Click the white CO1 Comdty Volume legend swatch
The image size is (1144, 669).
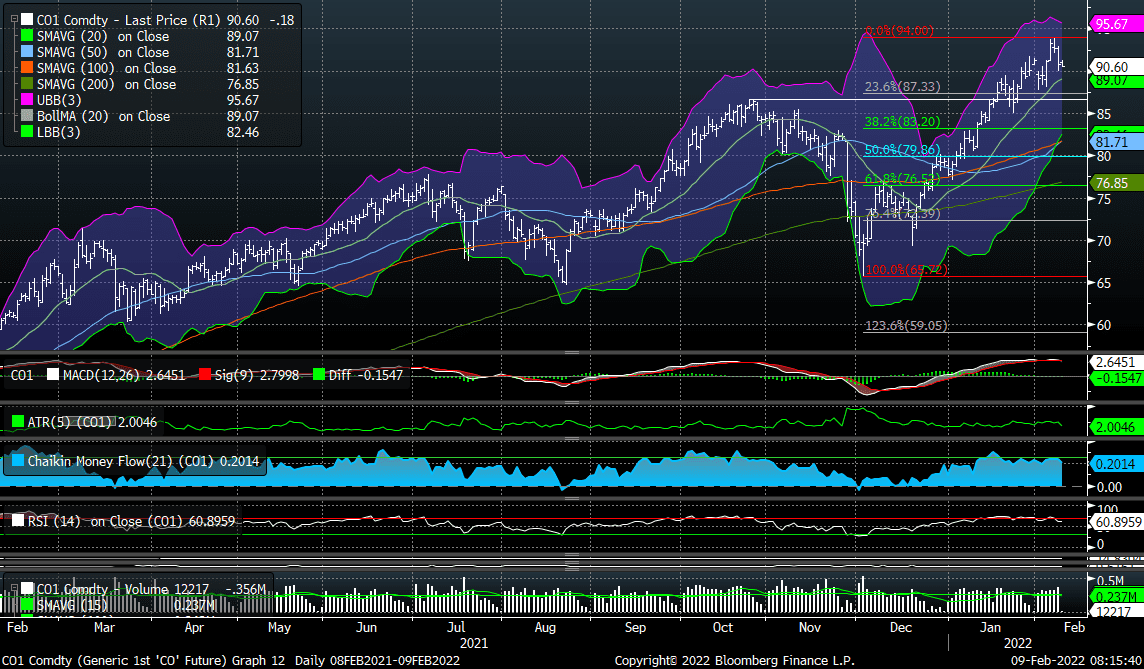pyautogui.click(x=27, y=589)
